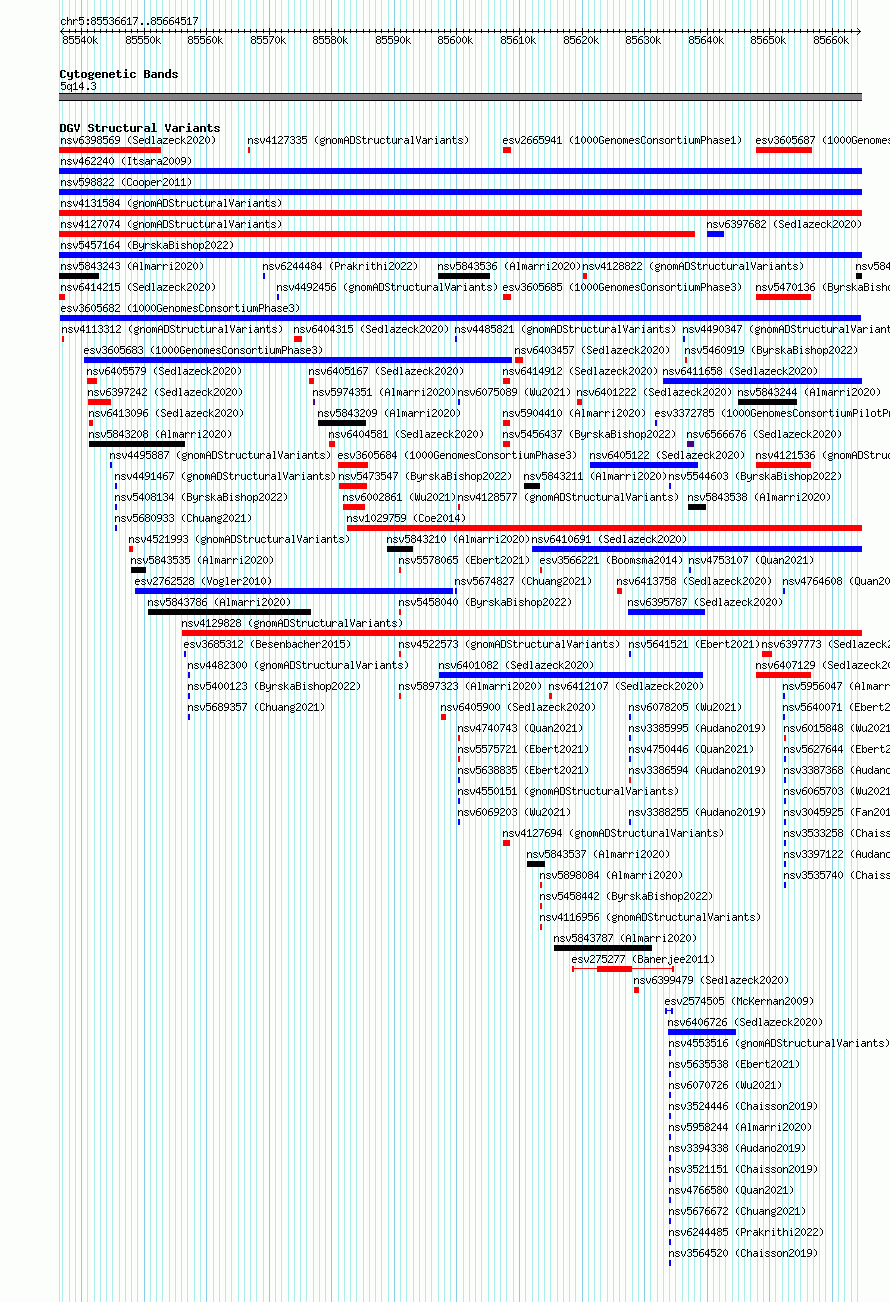Open variant nsv6244484 (Prakrithi2022) label

tap(341, 267)
